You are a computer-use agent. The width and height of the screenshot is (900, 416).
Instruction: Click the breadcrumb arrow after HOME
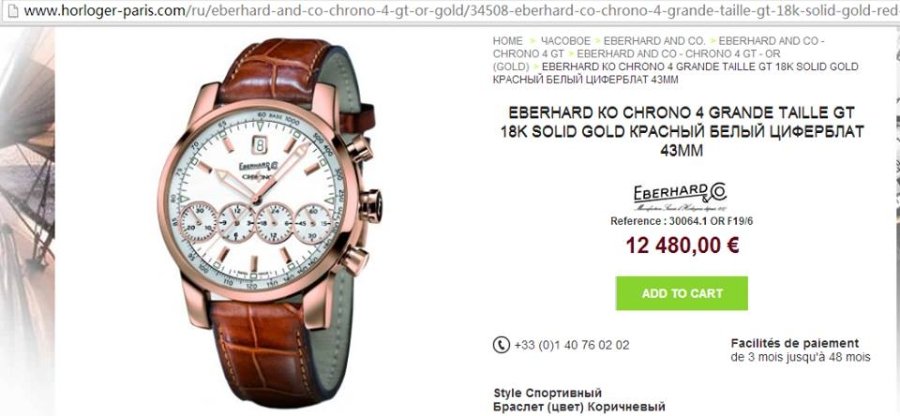[533, 41]
